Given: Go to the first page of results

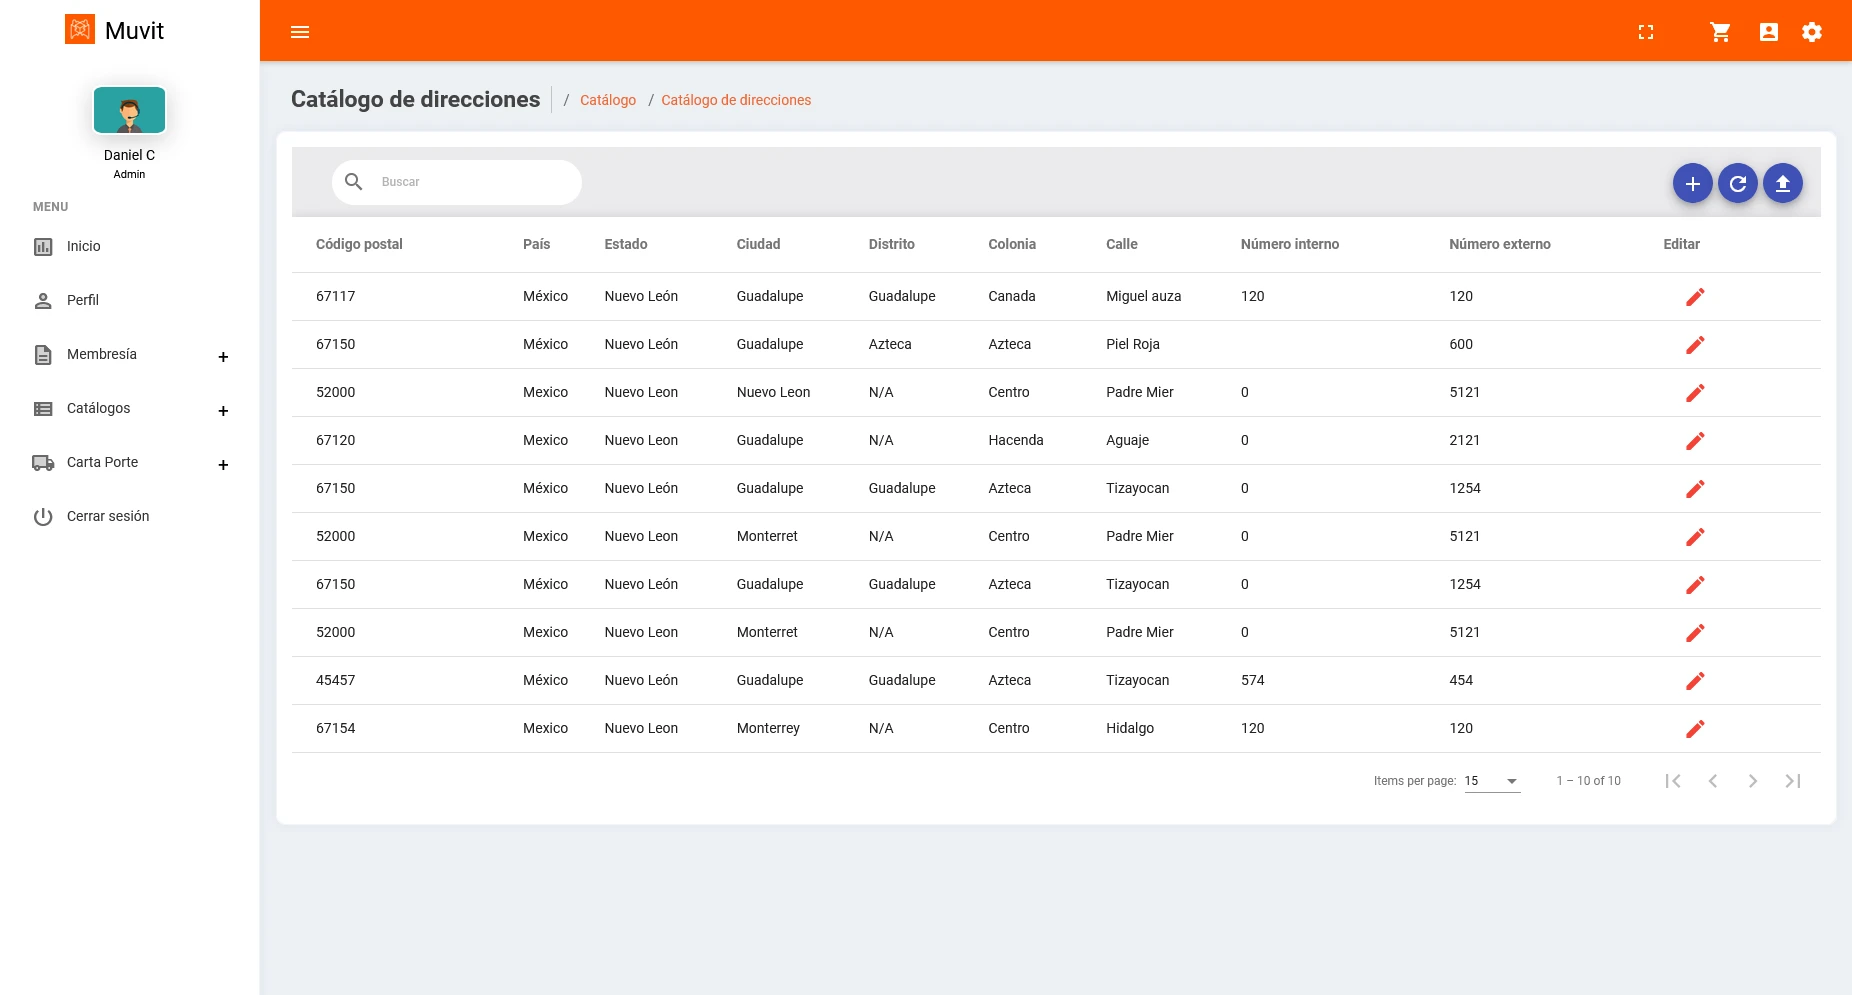Looking at the screenshot, I should [1673, 781].
